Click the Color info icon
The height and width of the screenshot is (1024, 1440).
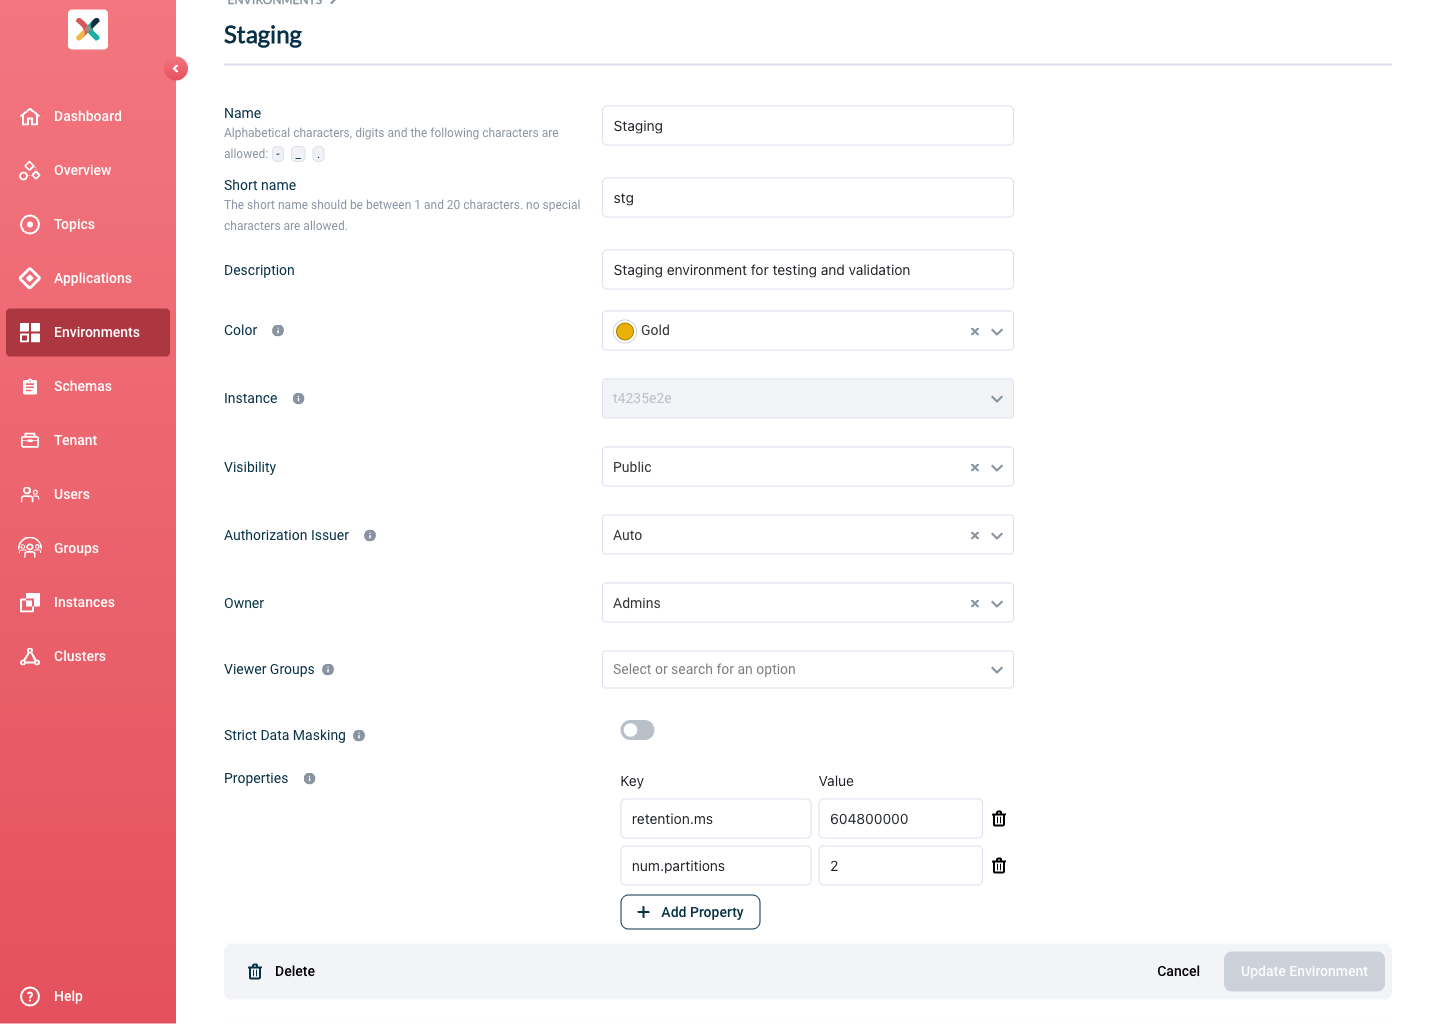(x=278, y=331)
